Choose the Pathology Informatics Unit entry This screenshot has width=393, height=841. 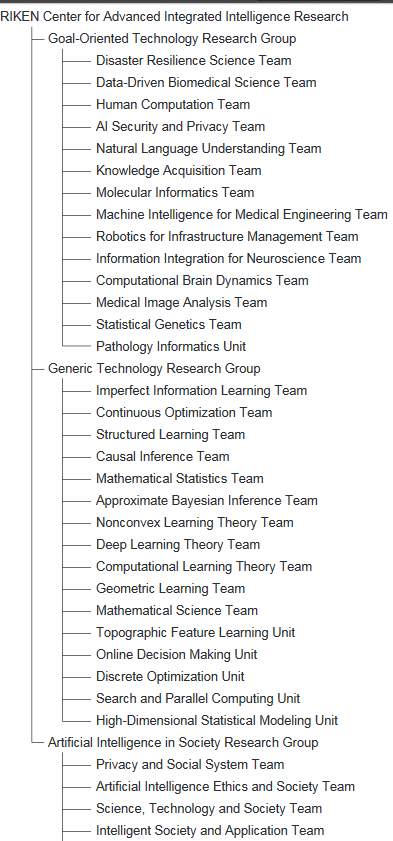coord(170,346)
